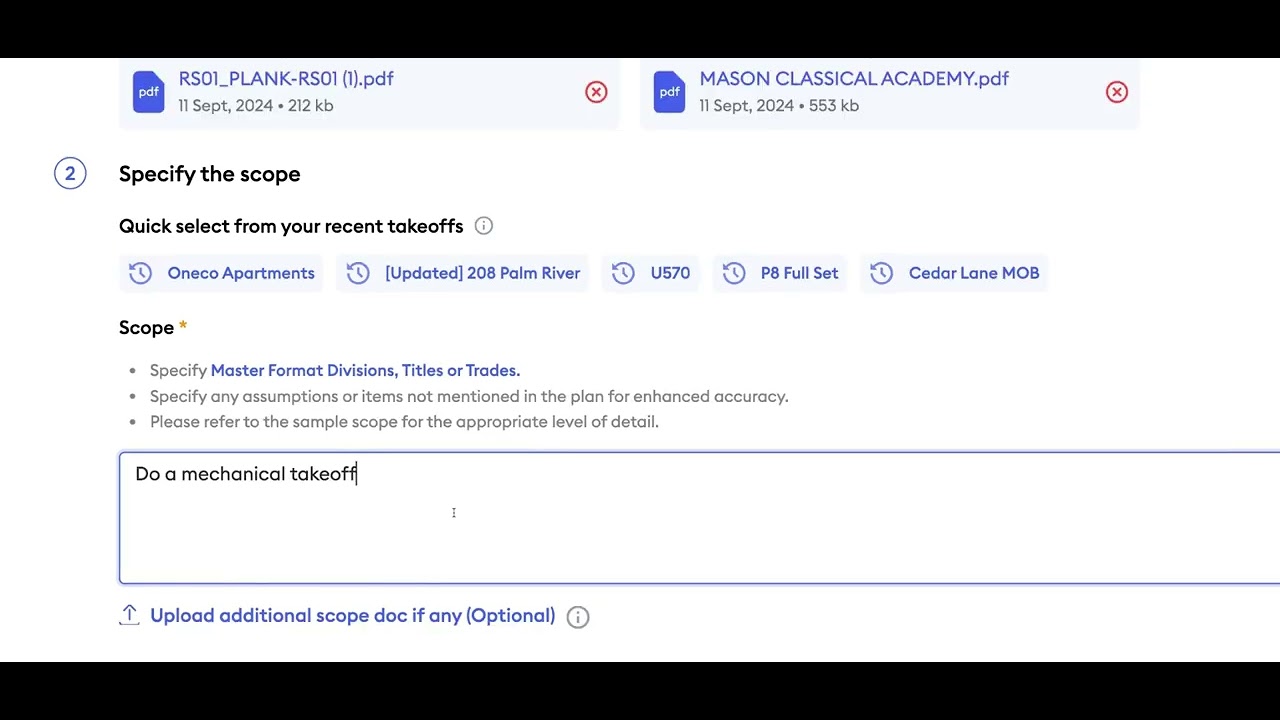The height and width of the screenshot is (720, 1280).
Task: Click the PDF icon for MASON CLASSICAL ACADEMY
Action: click(x=670, y=92)
